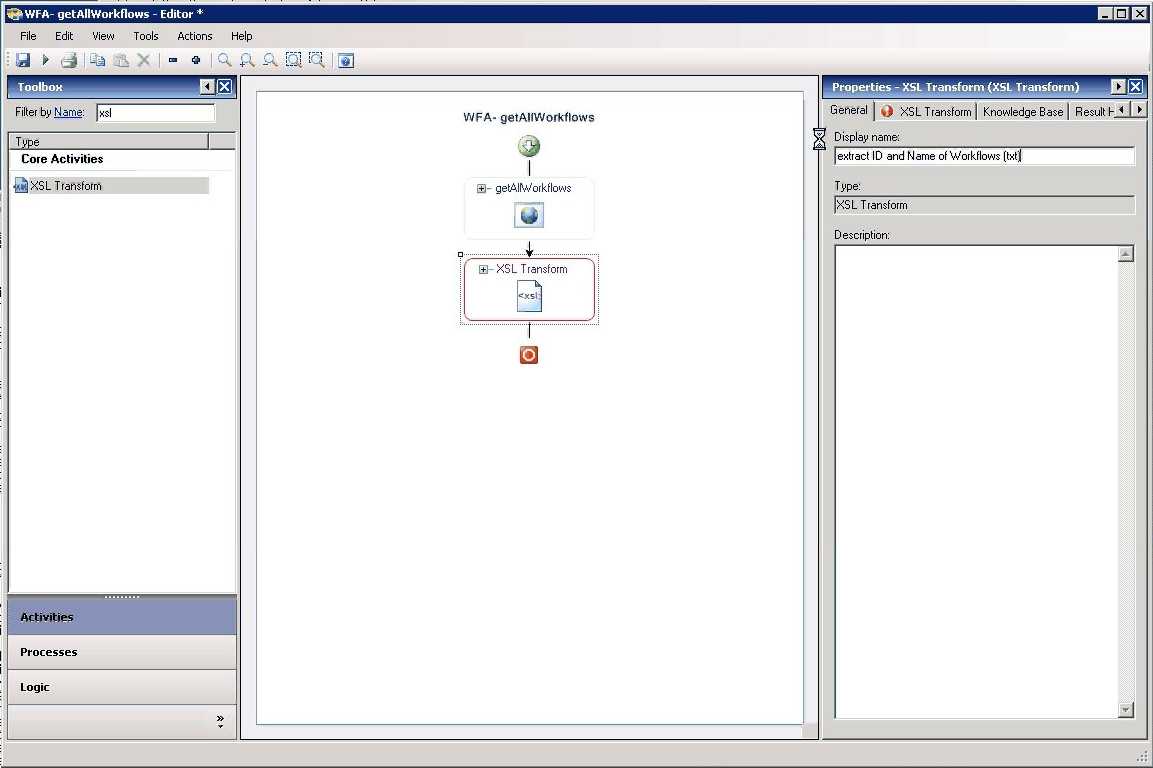This screenshot has height=768, width=1153.
Task: Close the Toolbox panel
Action: point(225,87)
